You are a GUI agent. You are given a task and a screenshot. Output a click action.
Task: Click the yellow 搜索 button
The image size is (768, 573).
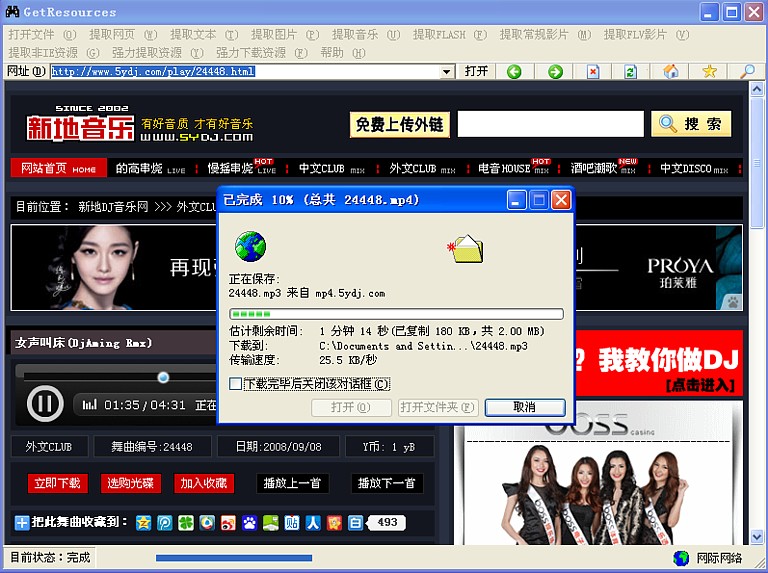[691, 124]
